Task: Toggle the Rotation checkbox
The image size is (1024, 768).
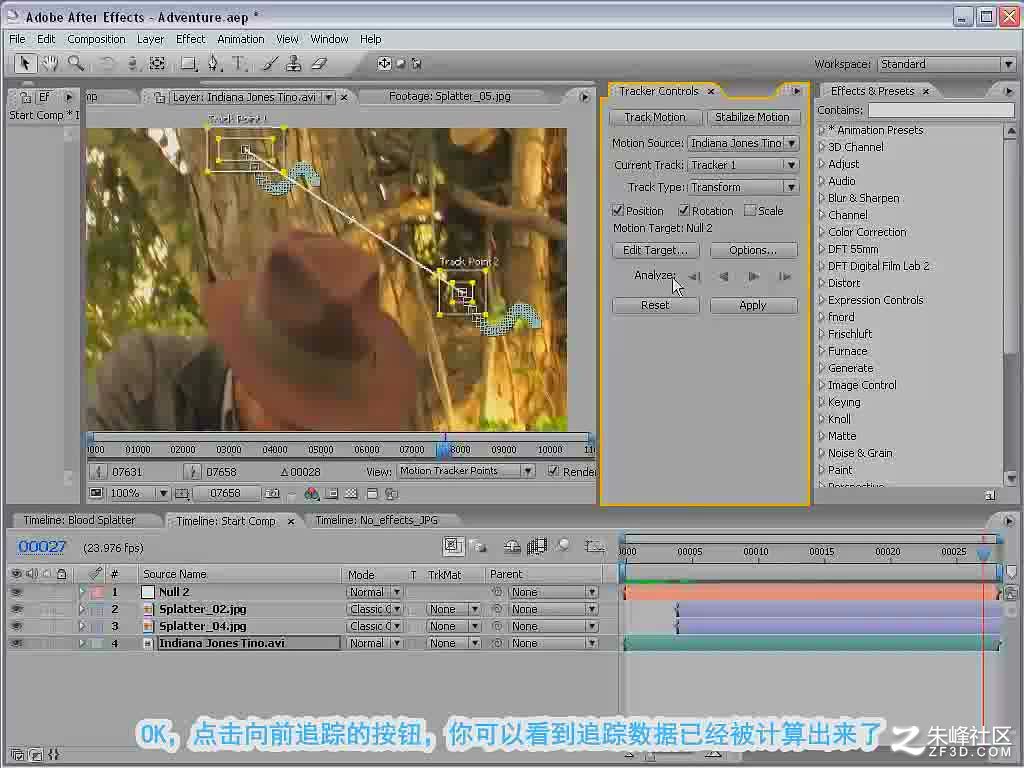Action: [x=684, y=210]
